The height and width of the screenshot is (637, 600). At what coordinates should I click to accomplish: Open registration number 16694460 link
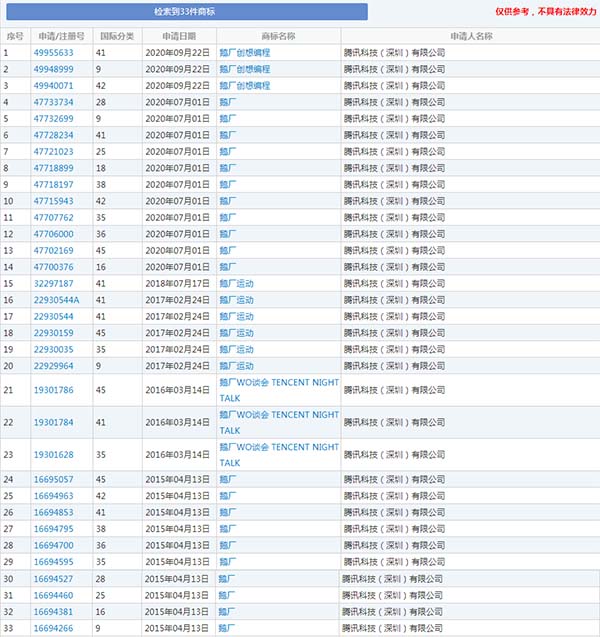click(x=53, y=596)
